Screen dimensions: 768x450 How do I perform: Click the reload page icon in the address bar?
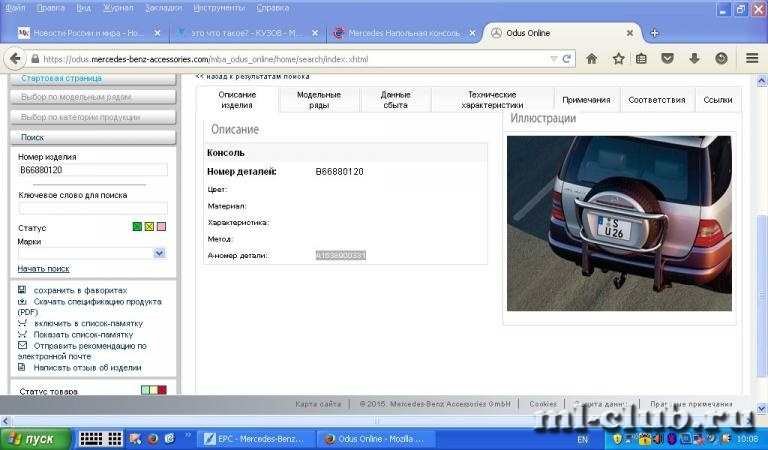coord(567,59)
